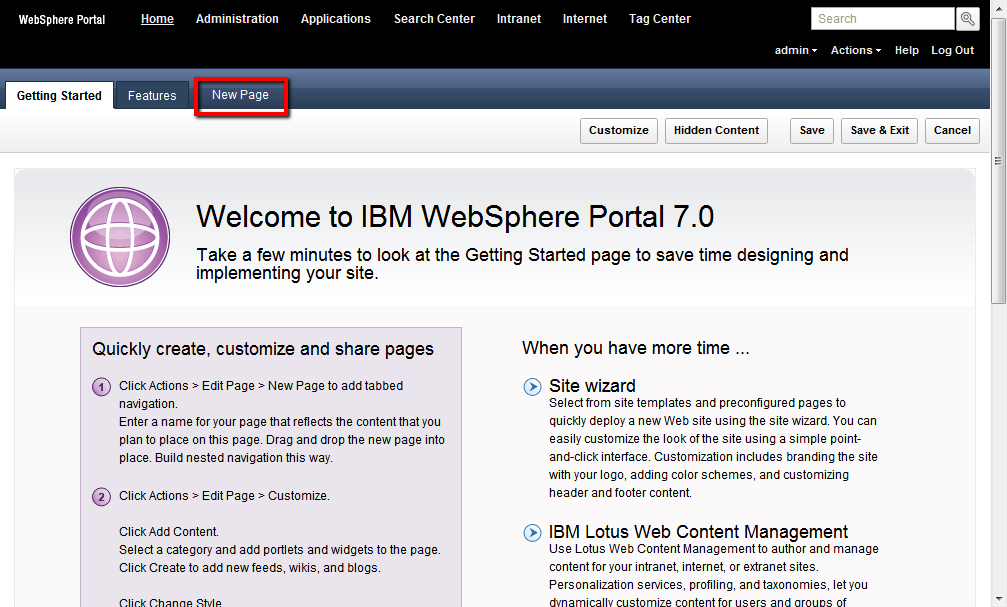Screen dimensions: 1007x607
Task: Click the "Click Actions > Edit Page > Customize." text
Action: click(224, 496)
